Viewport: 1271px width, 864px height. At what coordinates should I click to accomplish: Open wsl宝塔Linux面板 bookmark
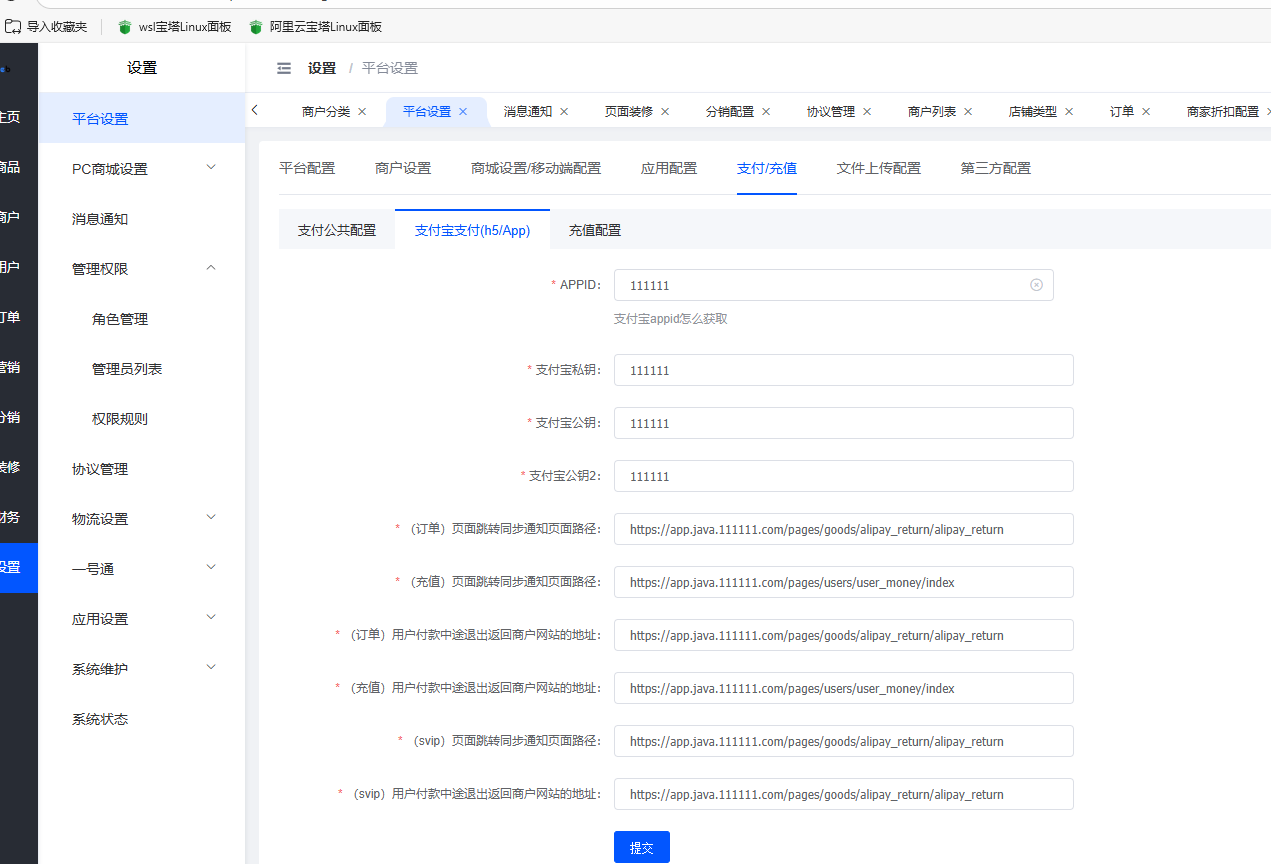pyautogui.click(x=174, y=27)
